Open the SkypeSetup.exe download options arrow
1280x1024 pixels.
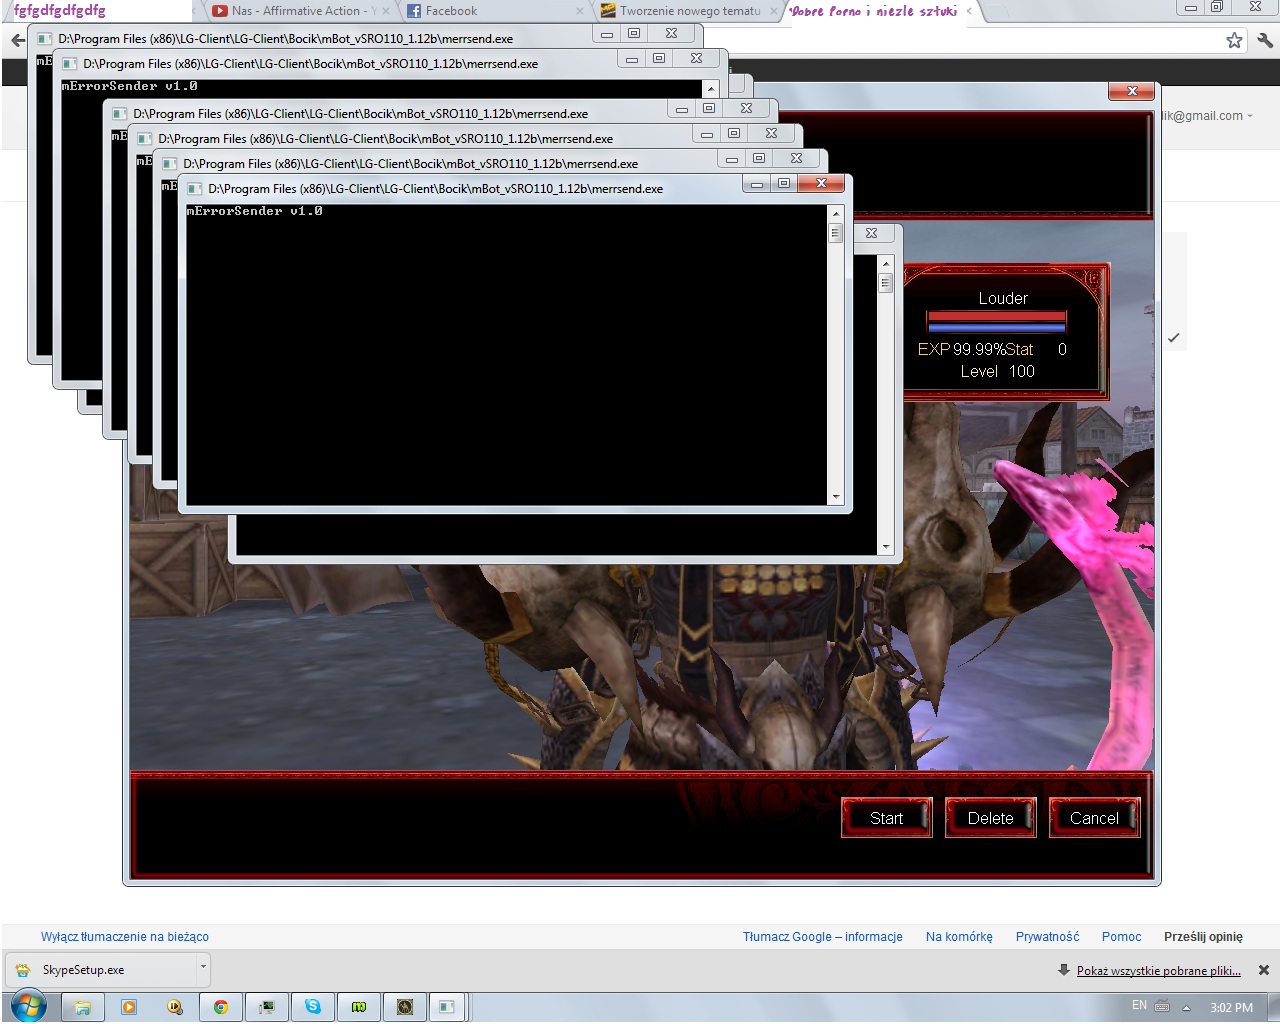click(203, 968)
